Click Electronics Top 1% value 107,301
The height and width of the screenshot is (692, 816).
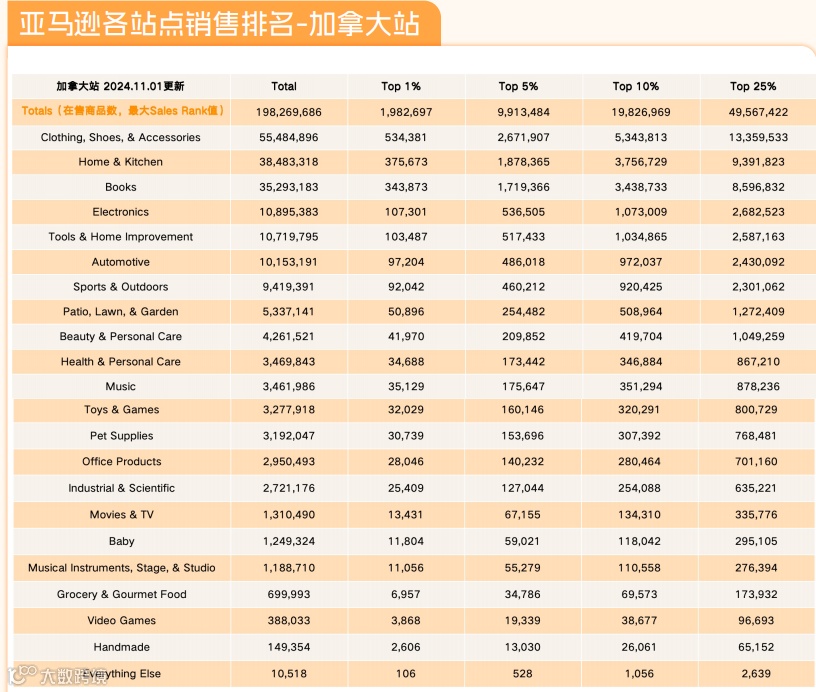406,212
